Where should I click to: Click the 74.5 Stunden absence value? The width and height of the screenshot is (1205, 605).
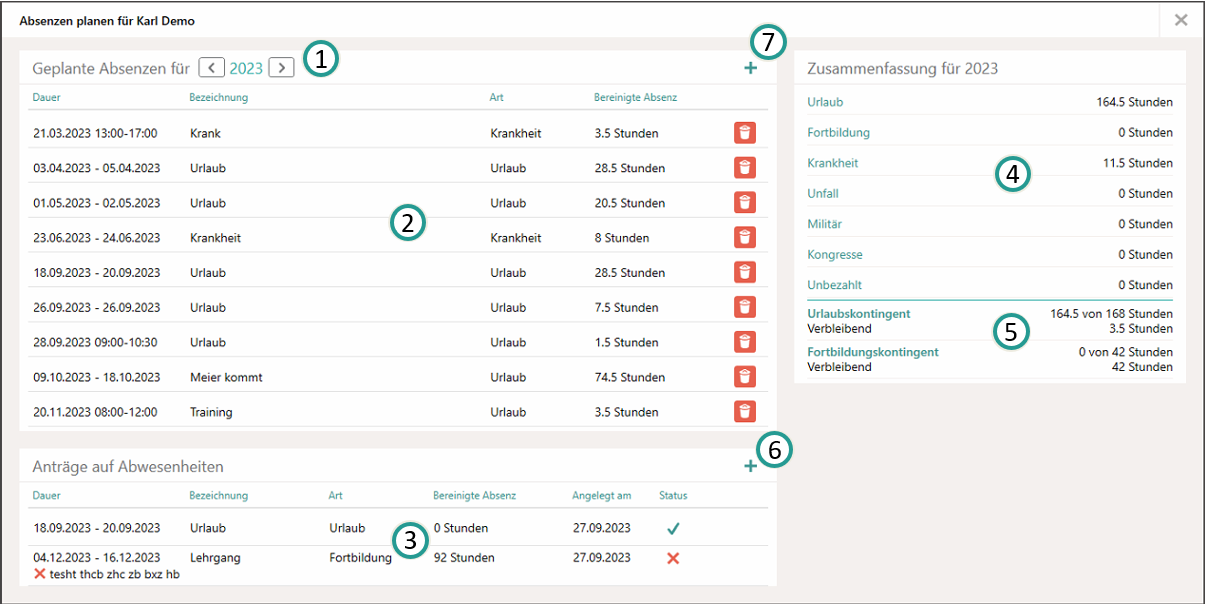(x=629, y=377)
